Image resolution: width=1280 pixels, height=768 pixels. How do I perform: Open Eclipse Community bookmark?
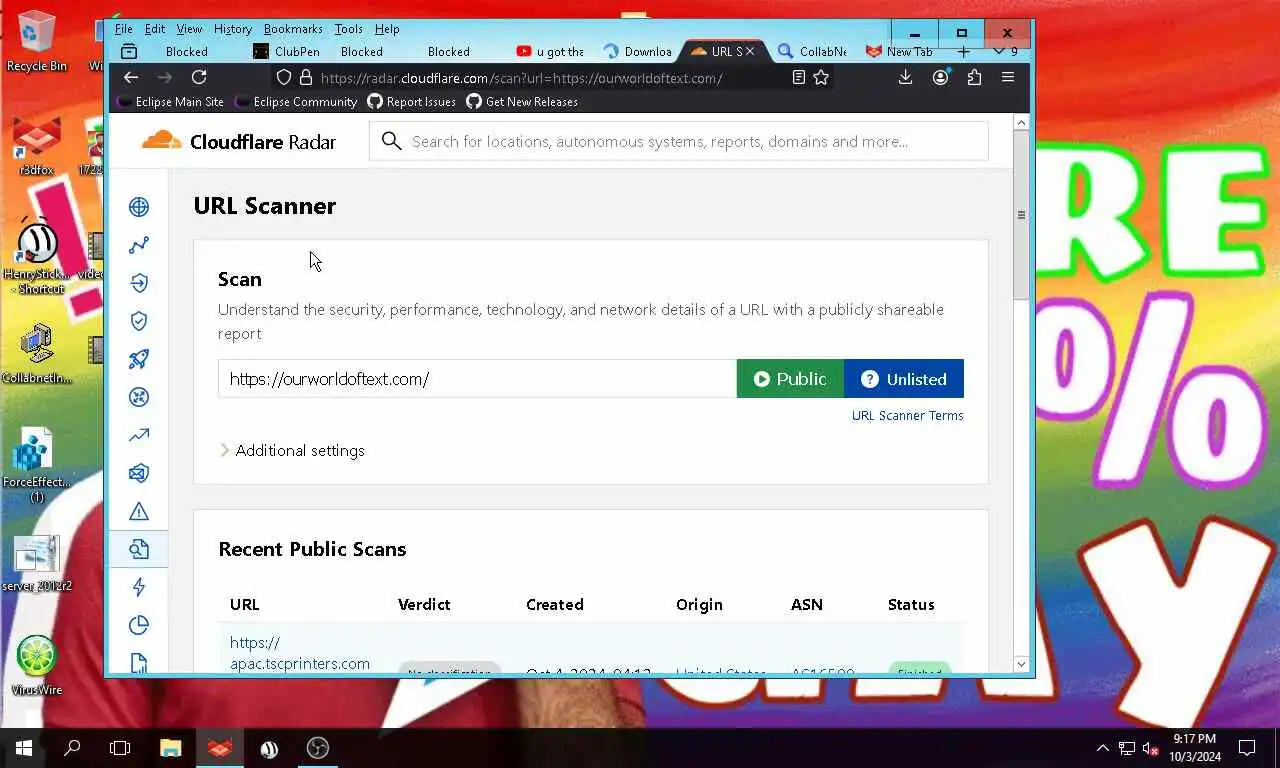(295, 101)
